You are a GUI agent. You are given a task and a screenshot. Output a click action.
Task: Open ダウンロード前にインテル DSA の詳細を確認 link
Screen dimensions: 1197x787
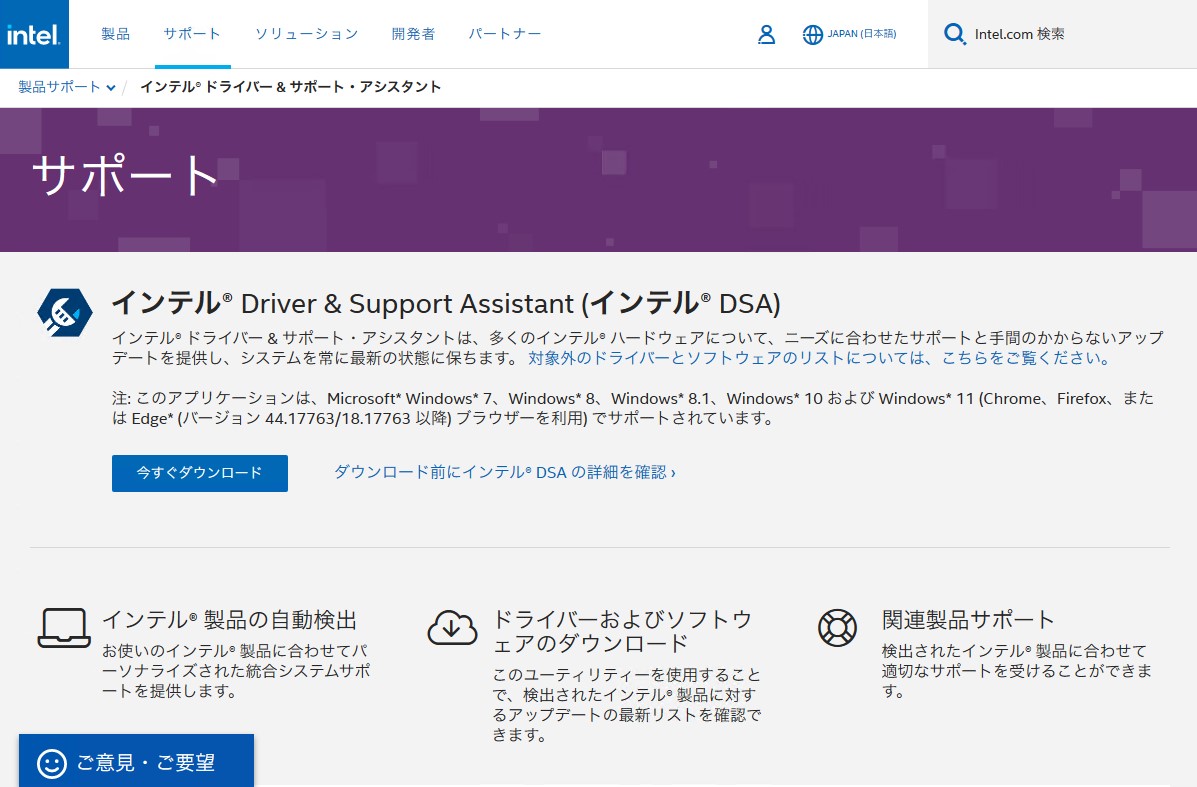[505, 473]
